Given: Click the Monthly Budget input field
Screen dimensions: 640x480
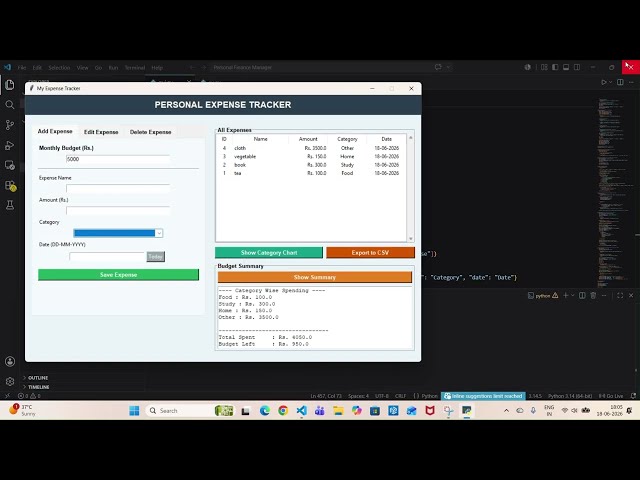Looking at the screenshot, I should [x=118, y=159].
